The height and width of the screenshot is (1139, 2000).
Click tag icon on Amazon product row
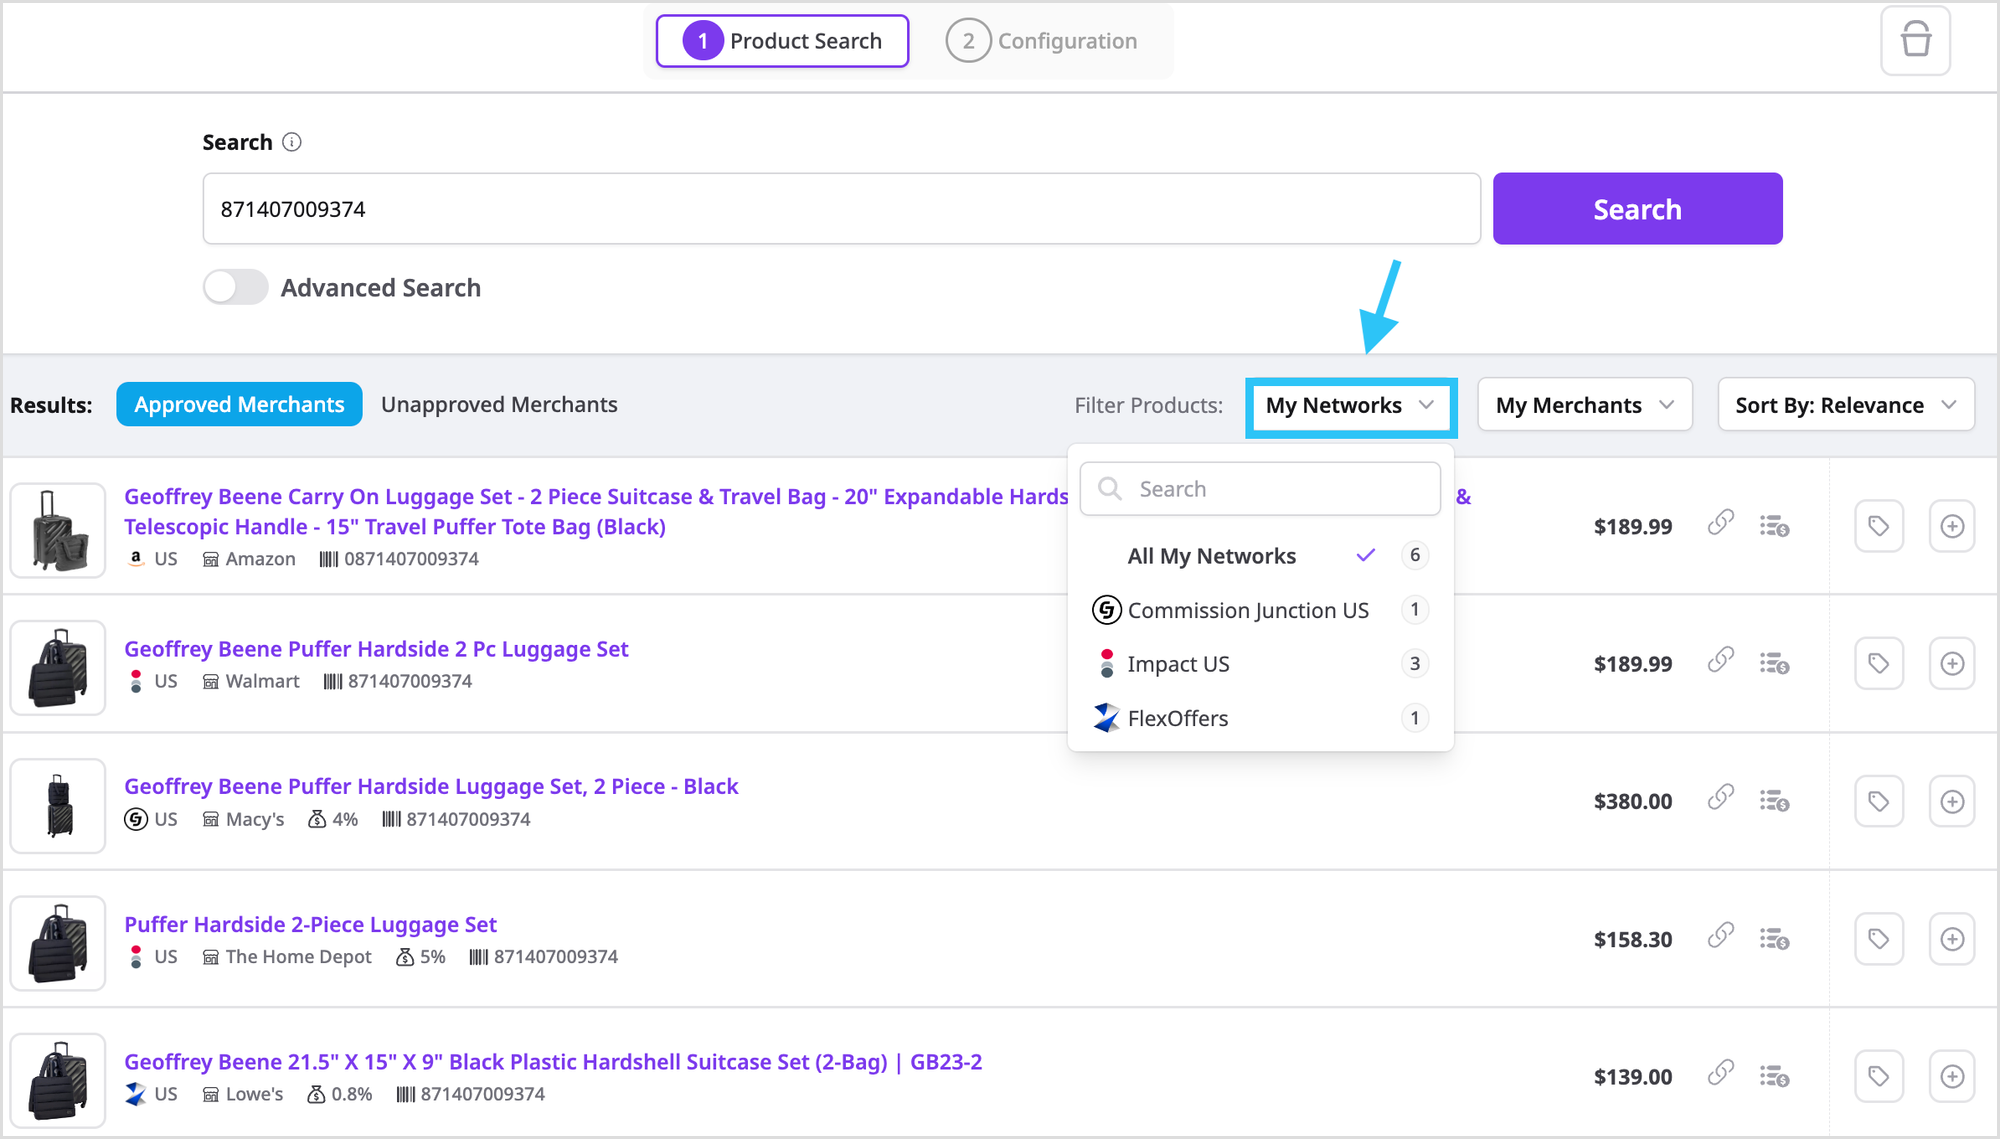[1878, 526]
